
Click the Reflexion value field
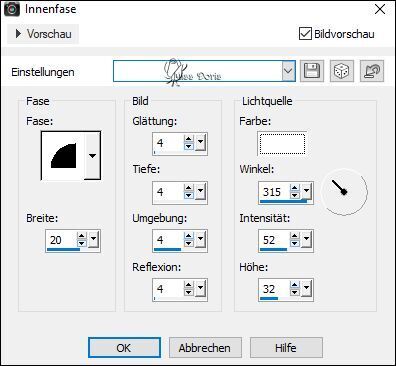[x=169, y=288]
